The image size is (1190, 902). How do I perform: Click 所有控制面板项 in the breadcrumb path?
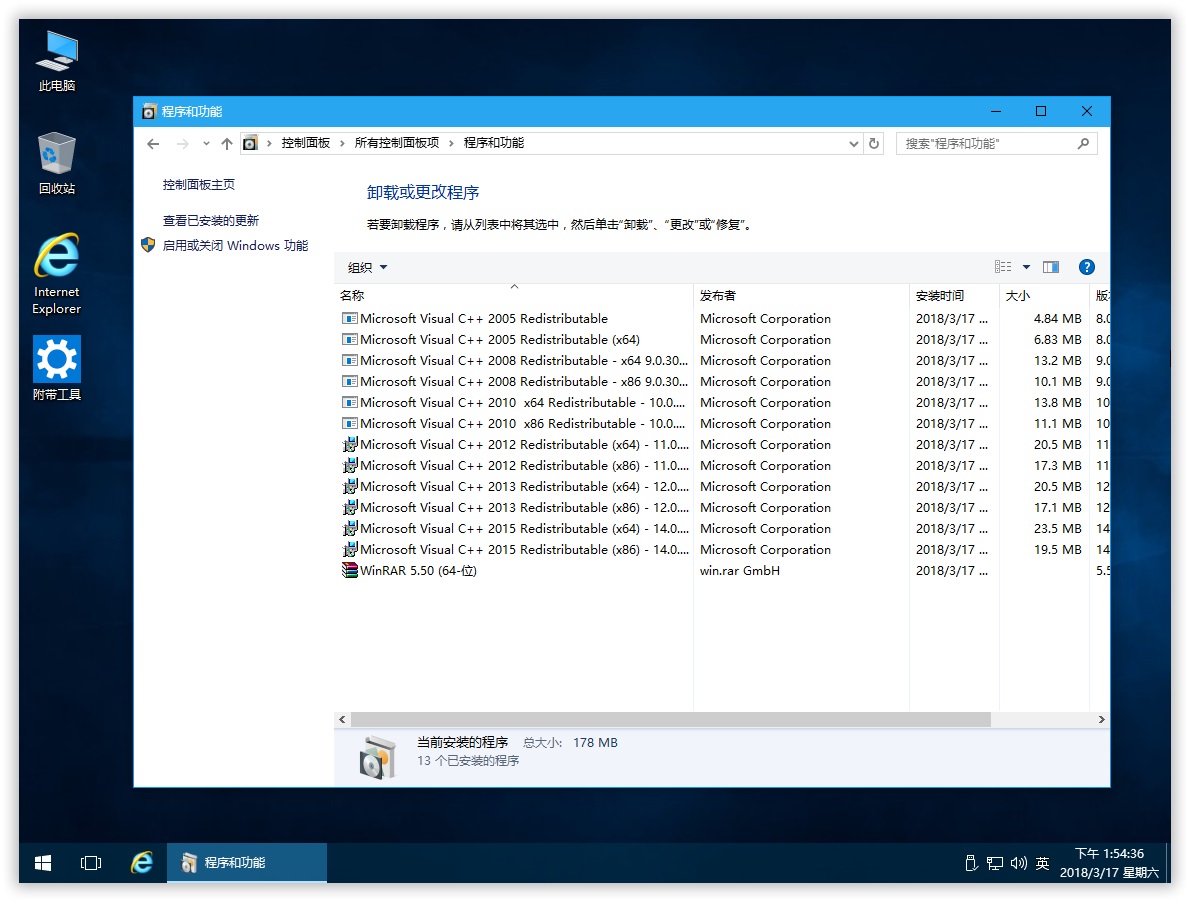pyautogui.click(x=397, y=143)
